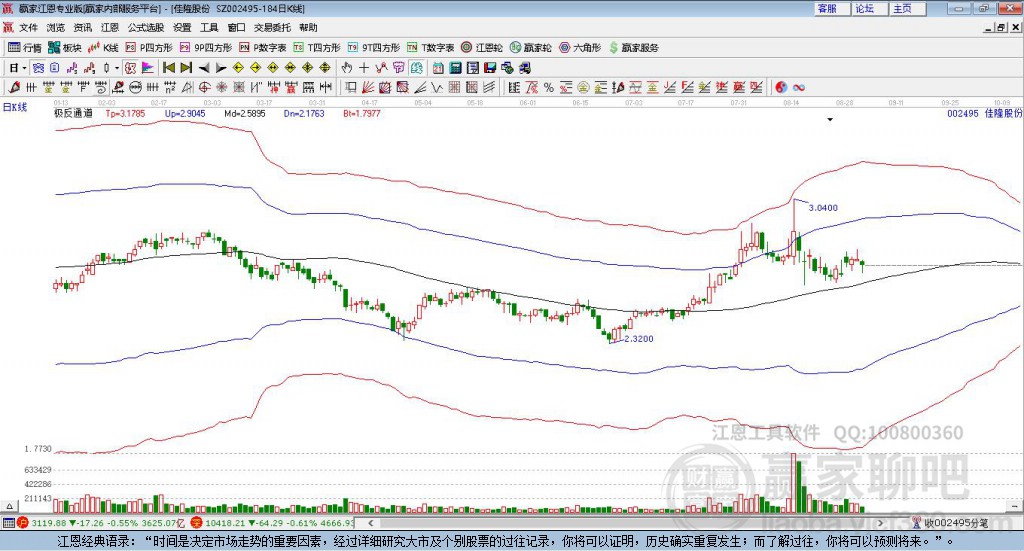Image resolution: width=1024 pixels, height=551 pixels.
Task: Click horizontal scrollbar left arrow
Action: pyautogui.click(x=371, y=523)
